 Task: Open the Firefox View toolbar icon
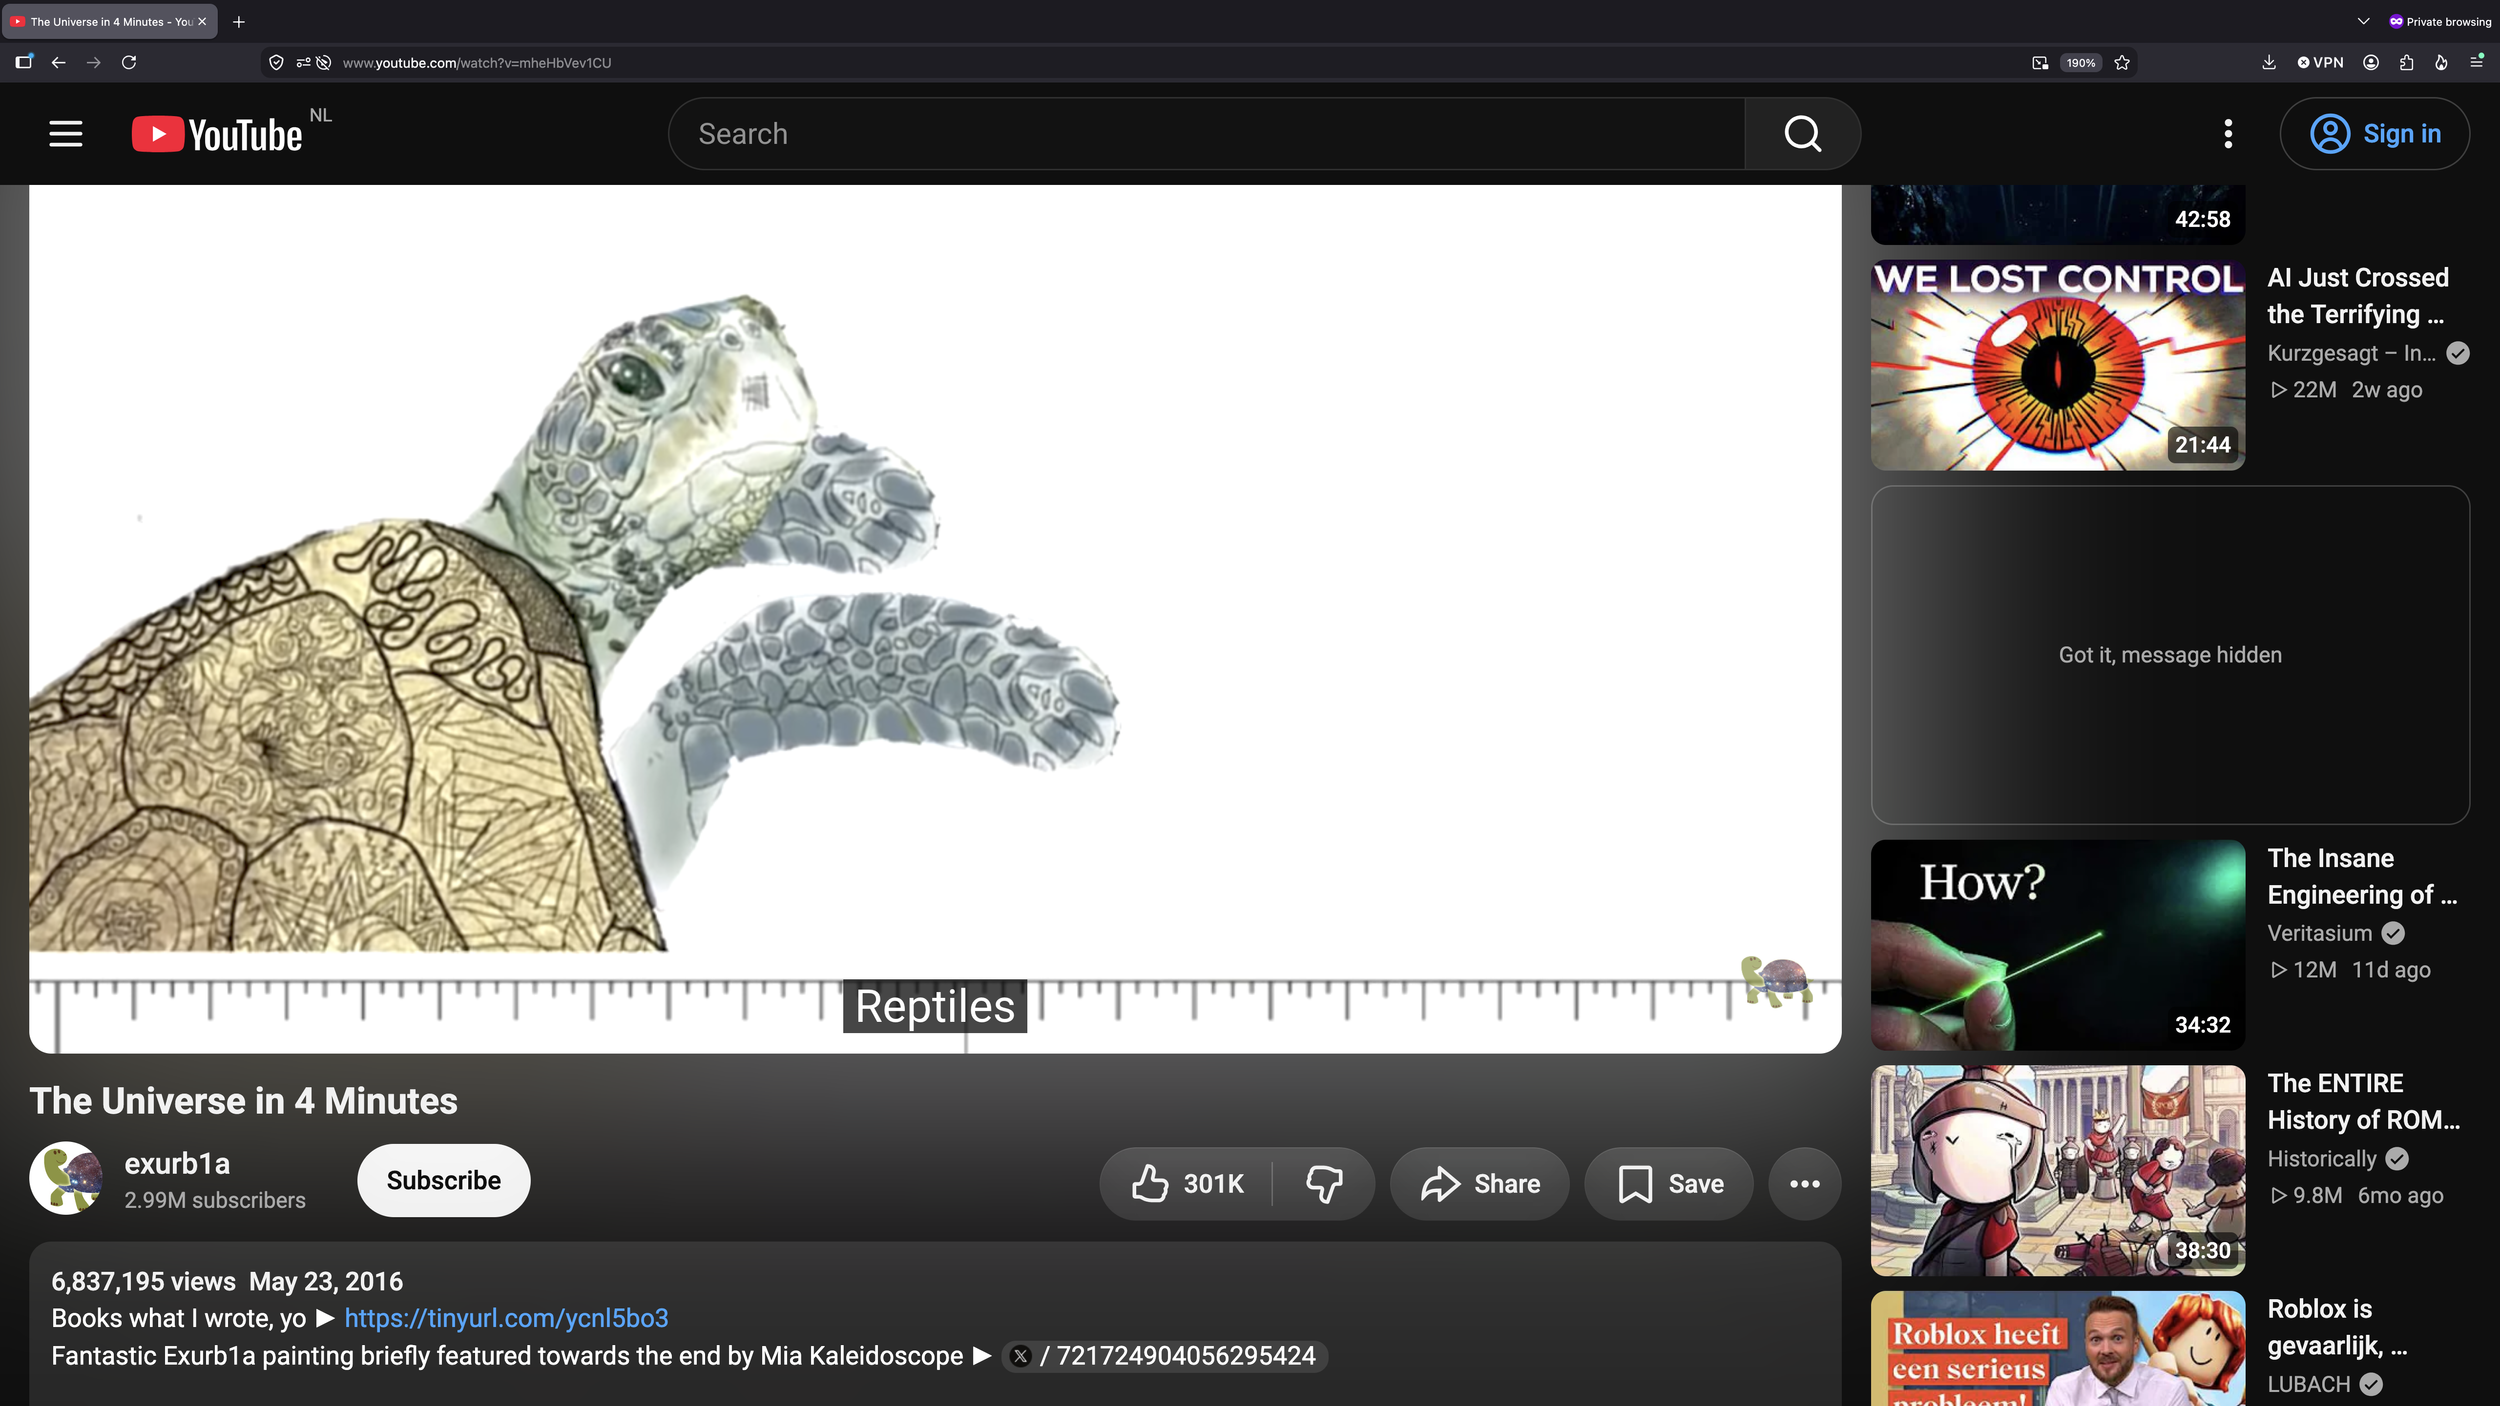pos(24,62)
